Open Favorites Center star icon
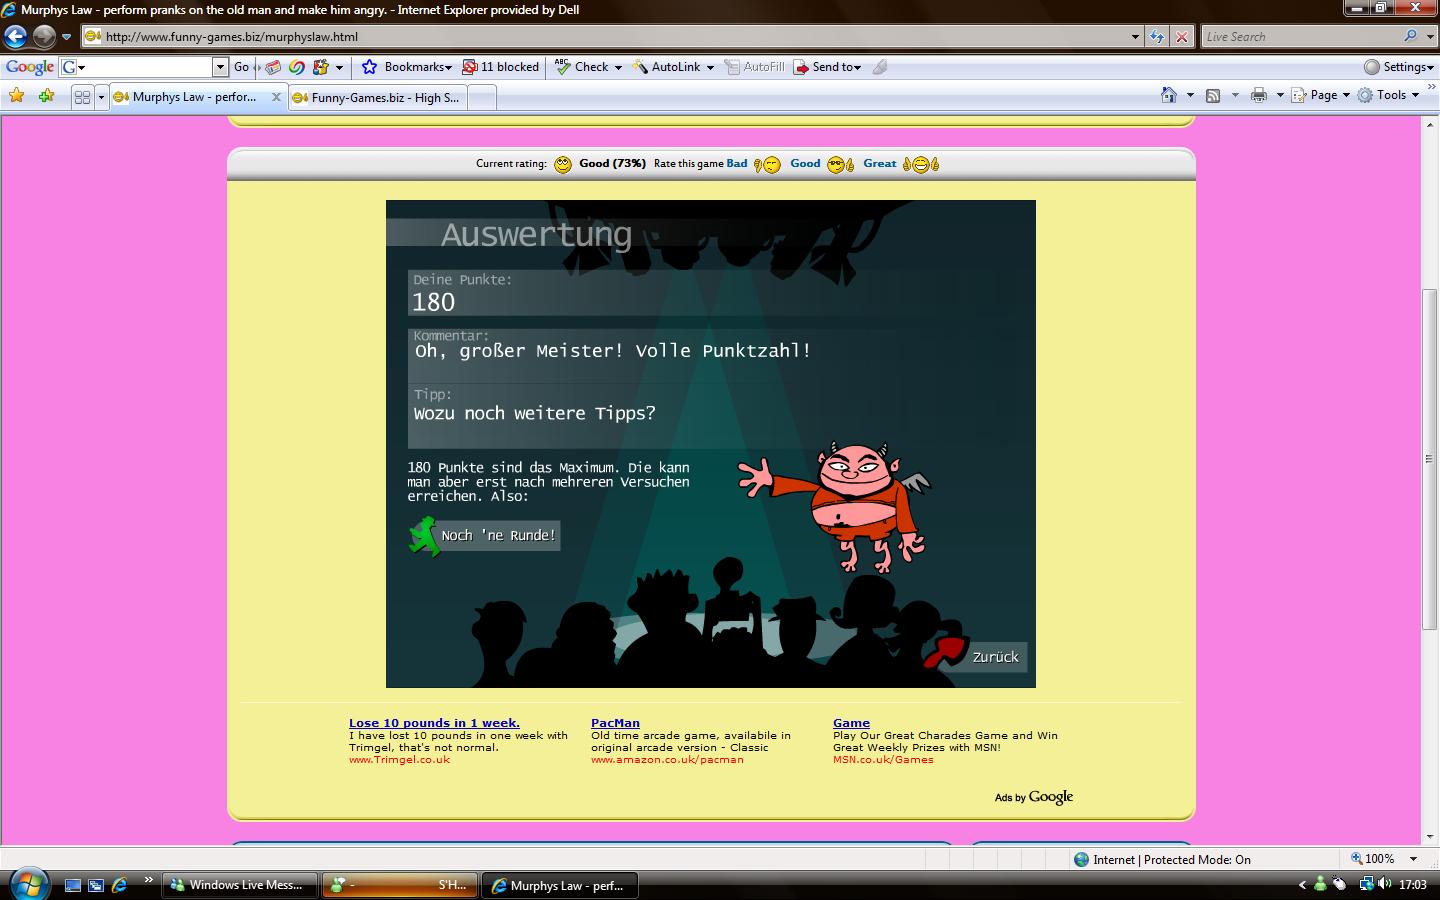 pos(17,96)
